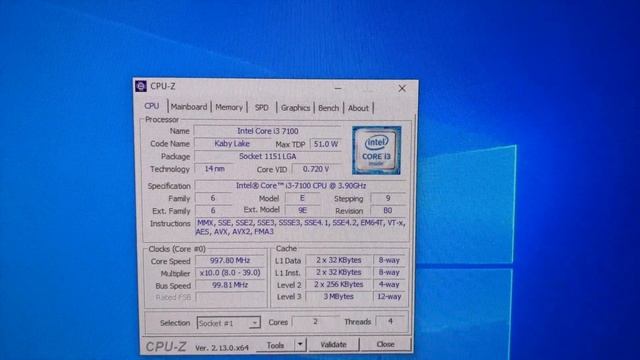Click the Cores value '2'
Screen dimensions: 640x360
(x=315, y=322)
